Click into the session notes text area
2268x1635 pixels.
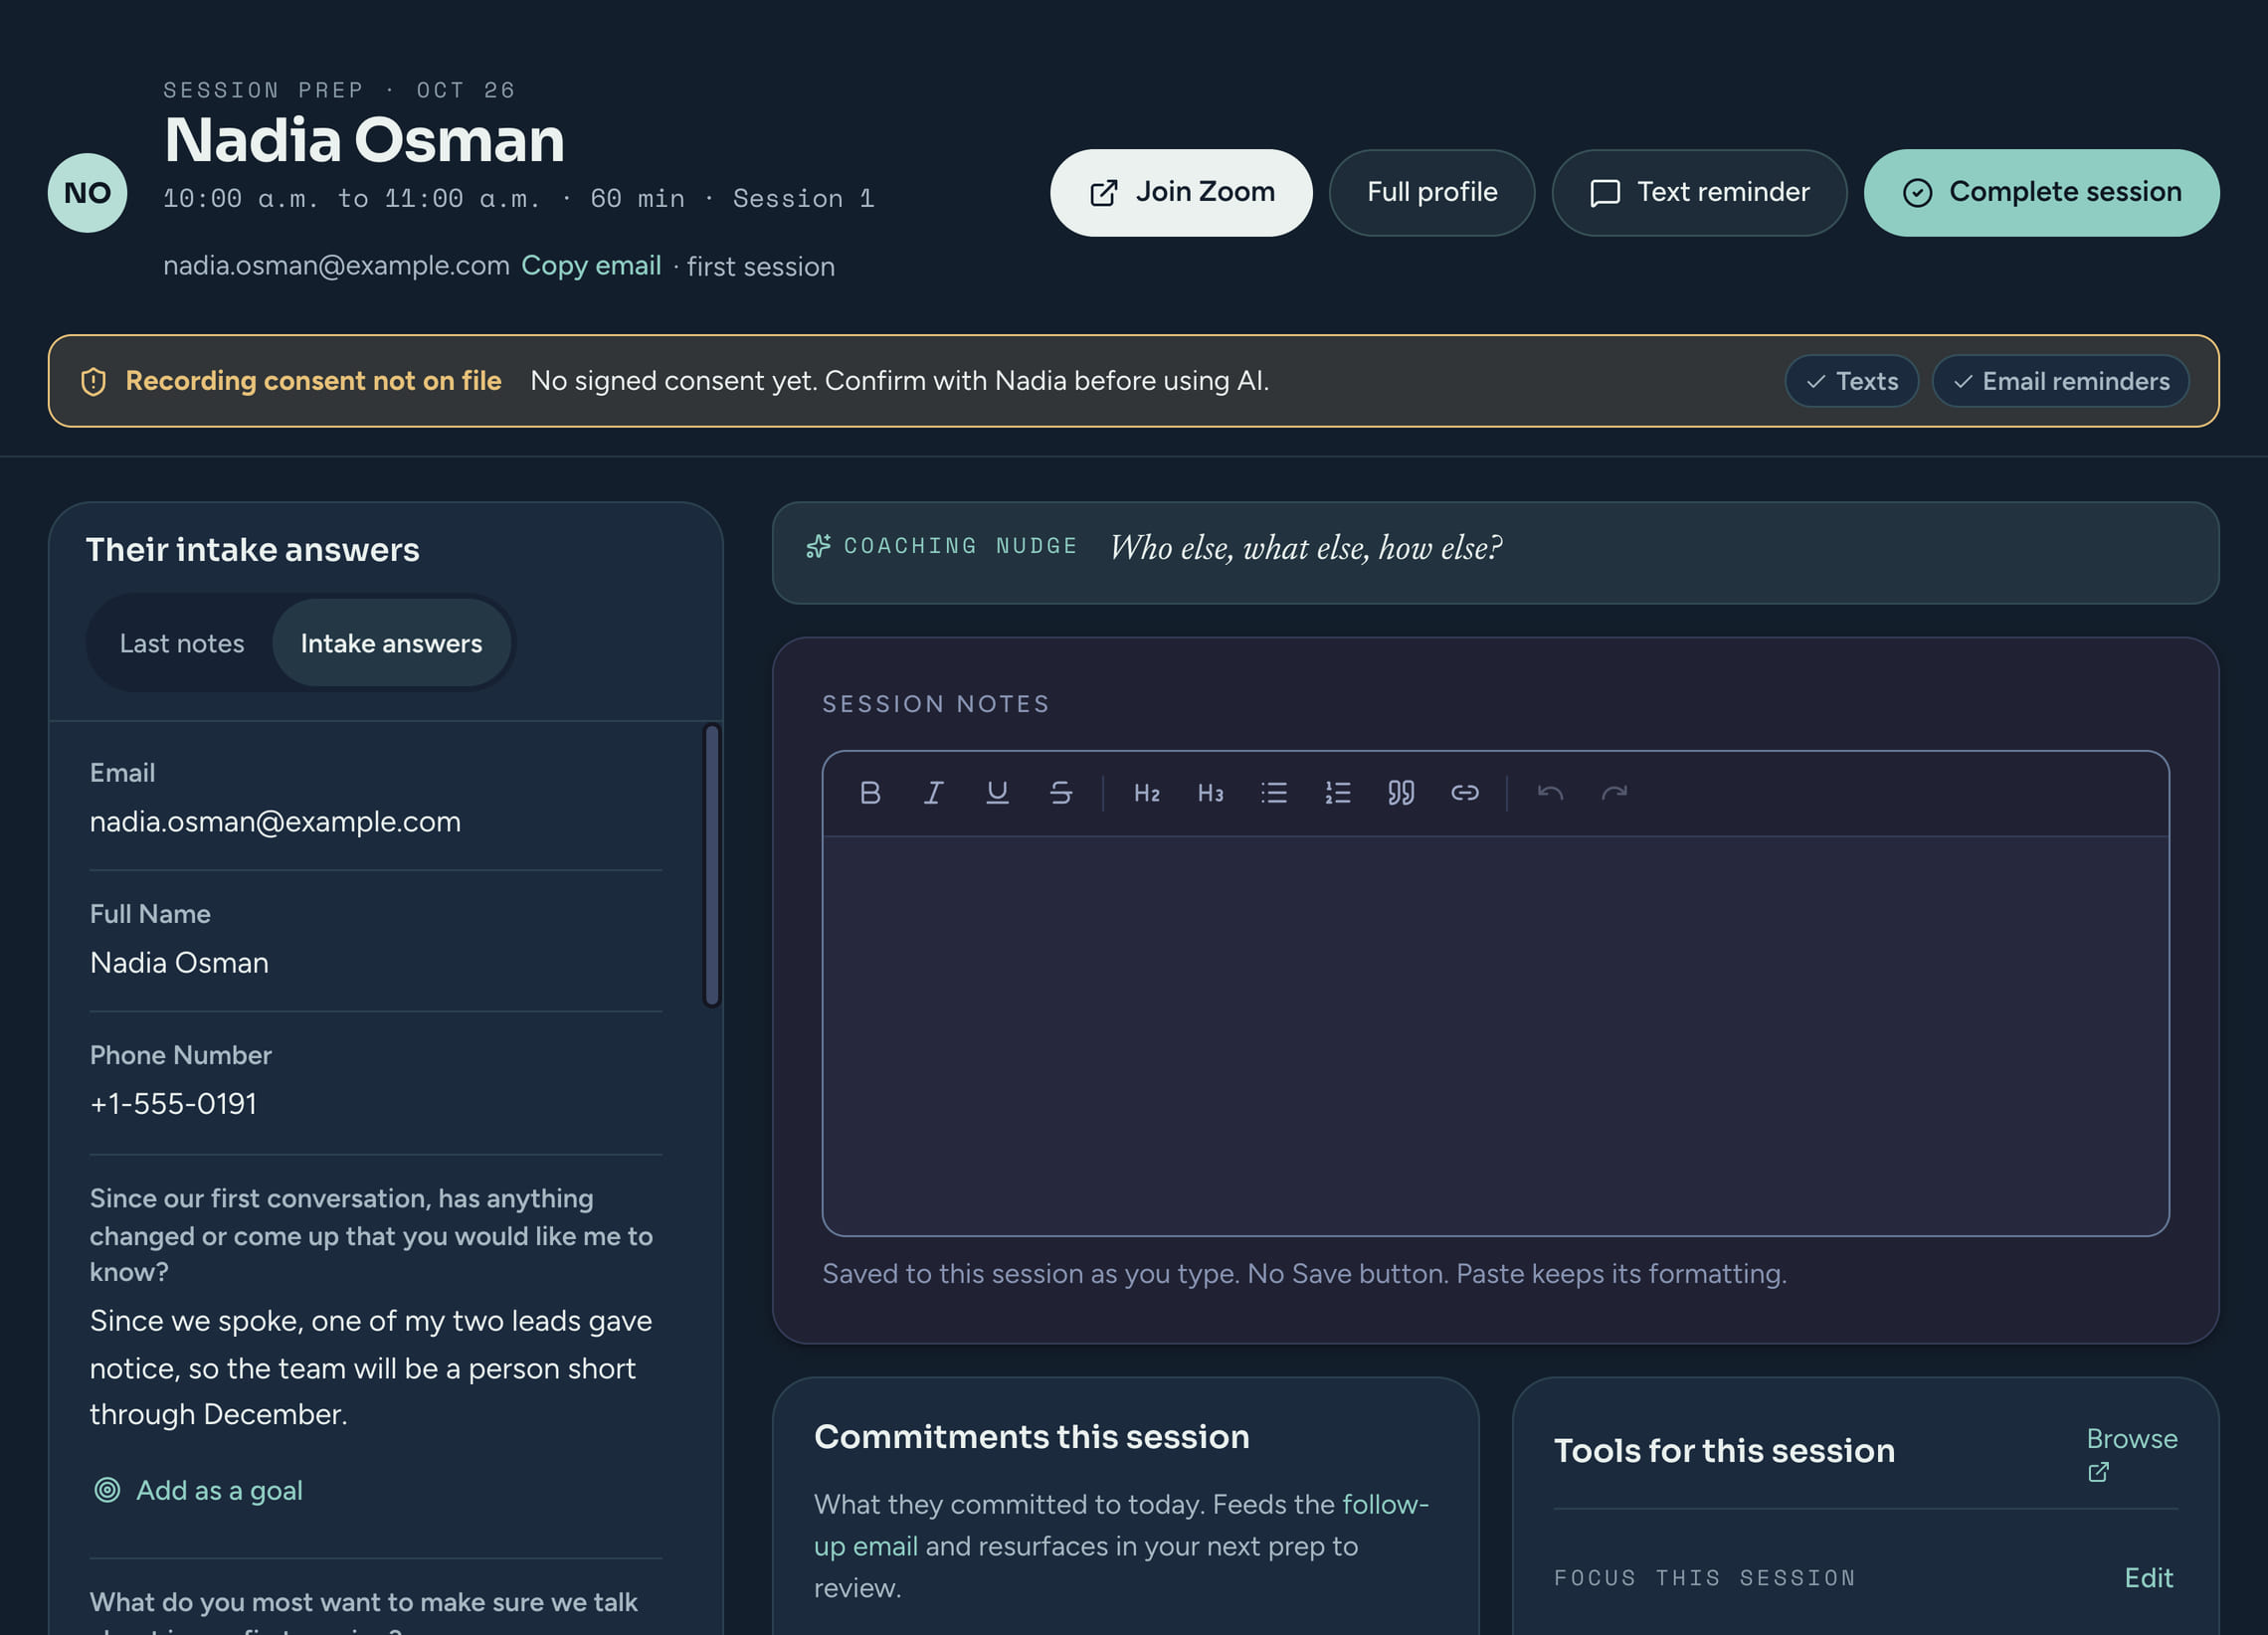(1495, 1035)
